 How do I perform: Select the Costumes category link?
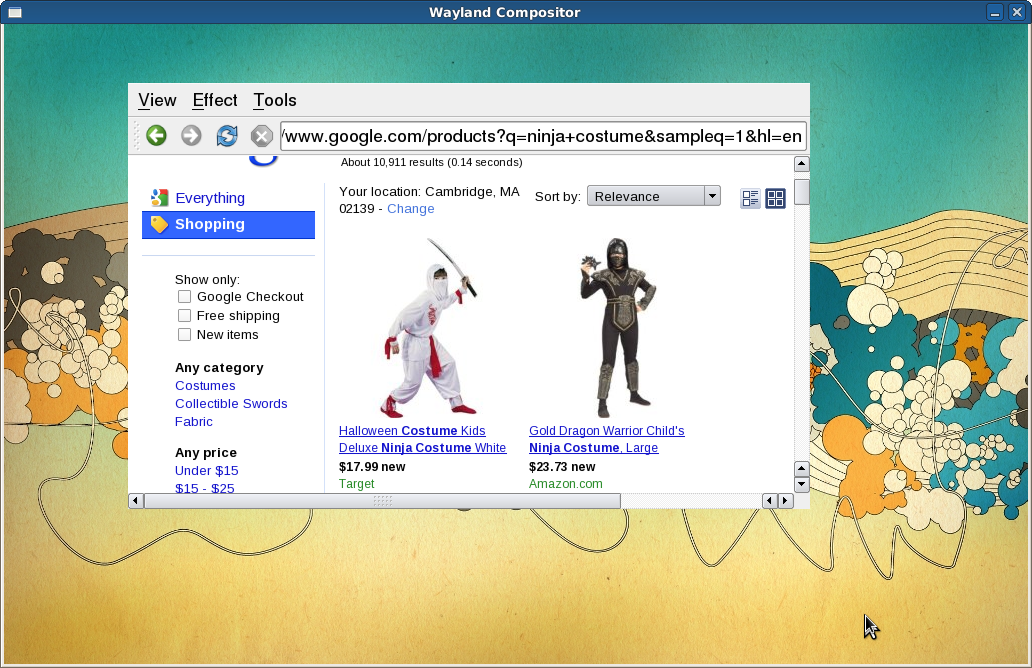pos(205,385)
